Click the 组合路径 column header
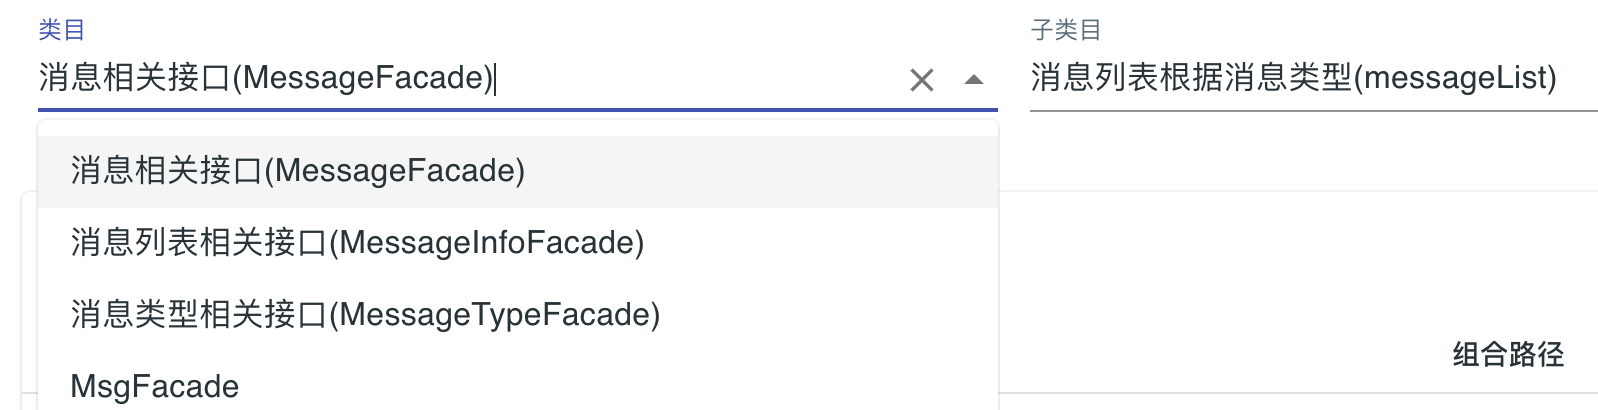 (1508, 354)
